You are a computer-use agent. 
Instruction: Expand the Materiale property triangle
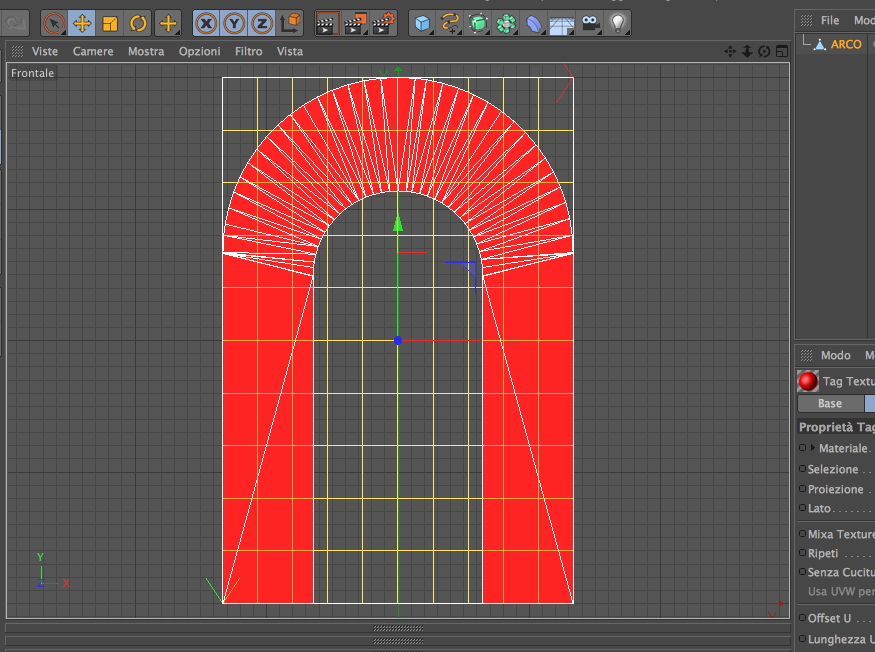pyautogui.click(x=813, y=448)
